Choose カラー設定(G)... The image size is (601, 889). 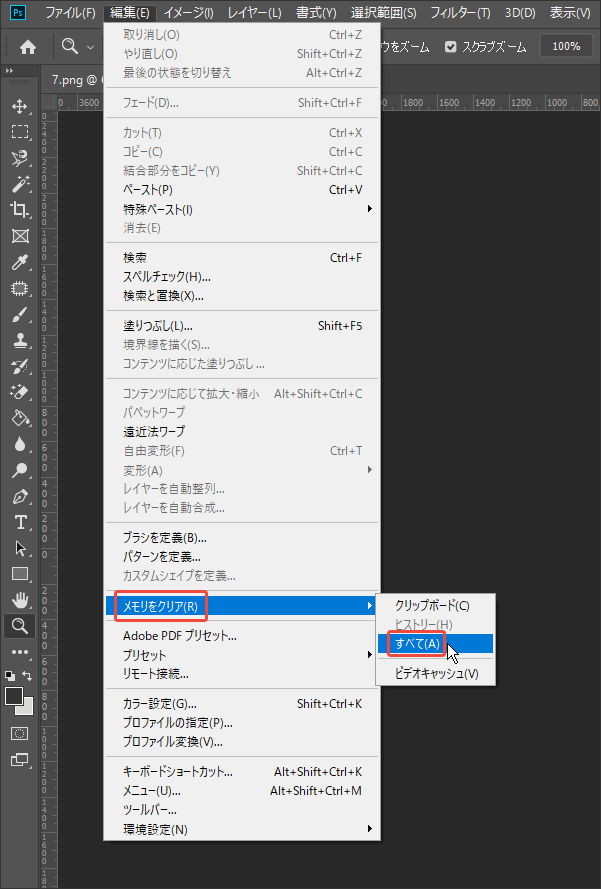[x=242, y=704]
